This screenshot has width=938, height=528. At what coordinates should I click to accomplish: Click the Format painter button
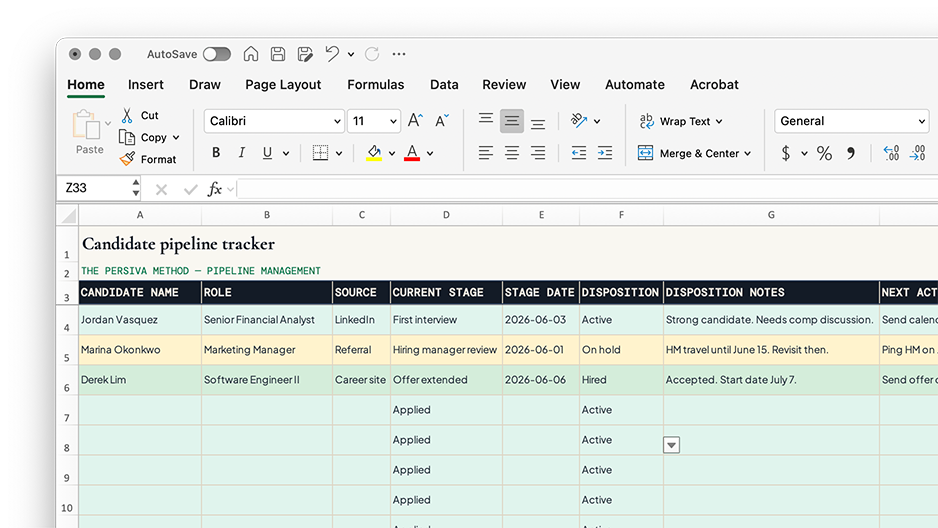pyautogui.click(x=148, y=160)
